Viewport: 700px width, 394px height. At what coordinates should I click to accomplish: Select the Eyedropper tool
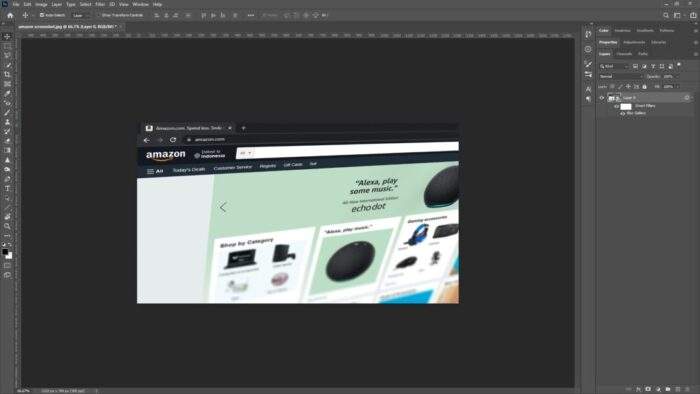tap(7, 93)
